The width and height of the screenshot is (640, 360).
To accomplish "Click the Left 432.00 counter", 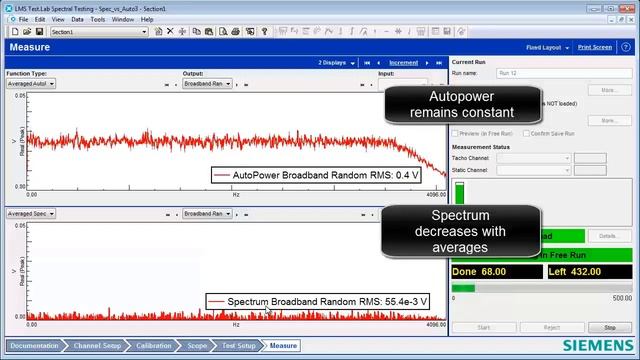I will 590,272.
